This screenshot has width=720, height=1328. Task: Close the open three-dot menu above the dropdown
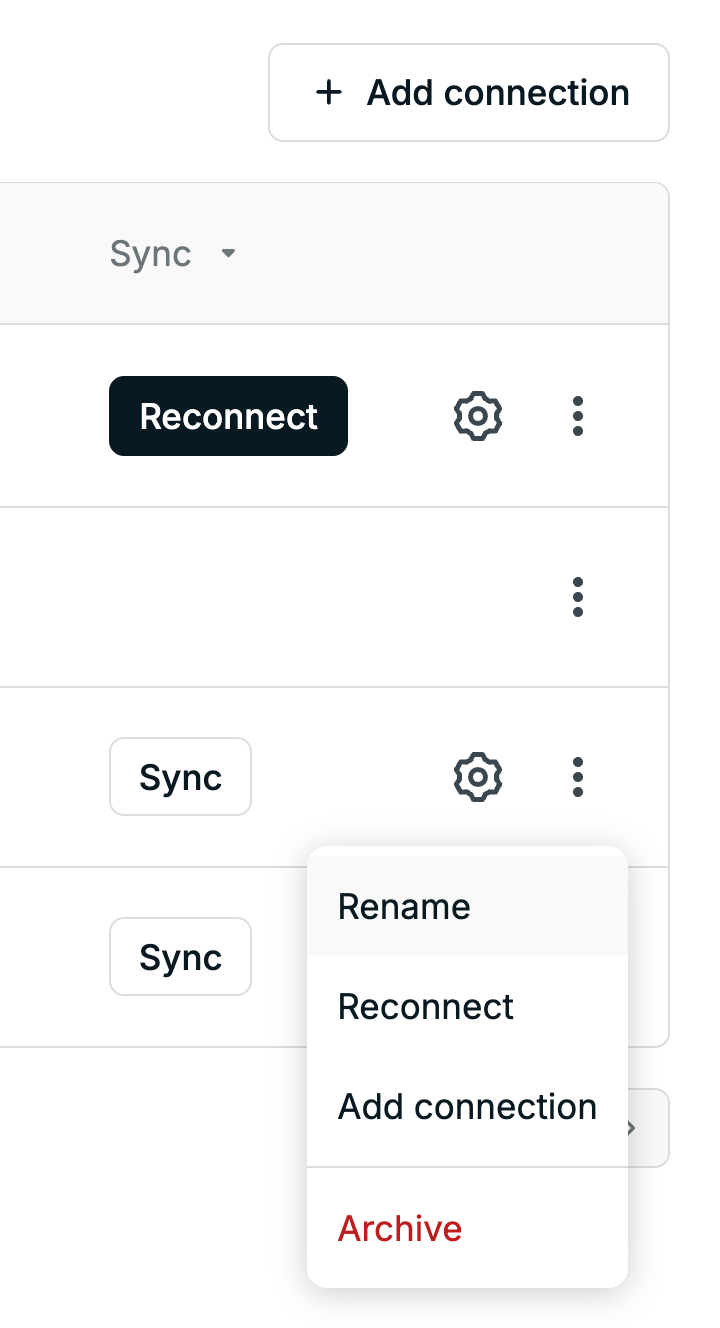tap(577, 776)
